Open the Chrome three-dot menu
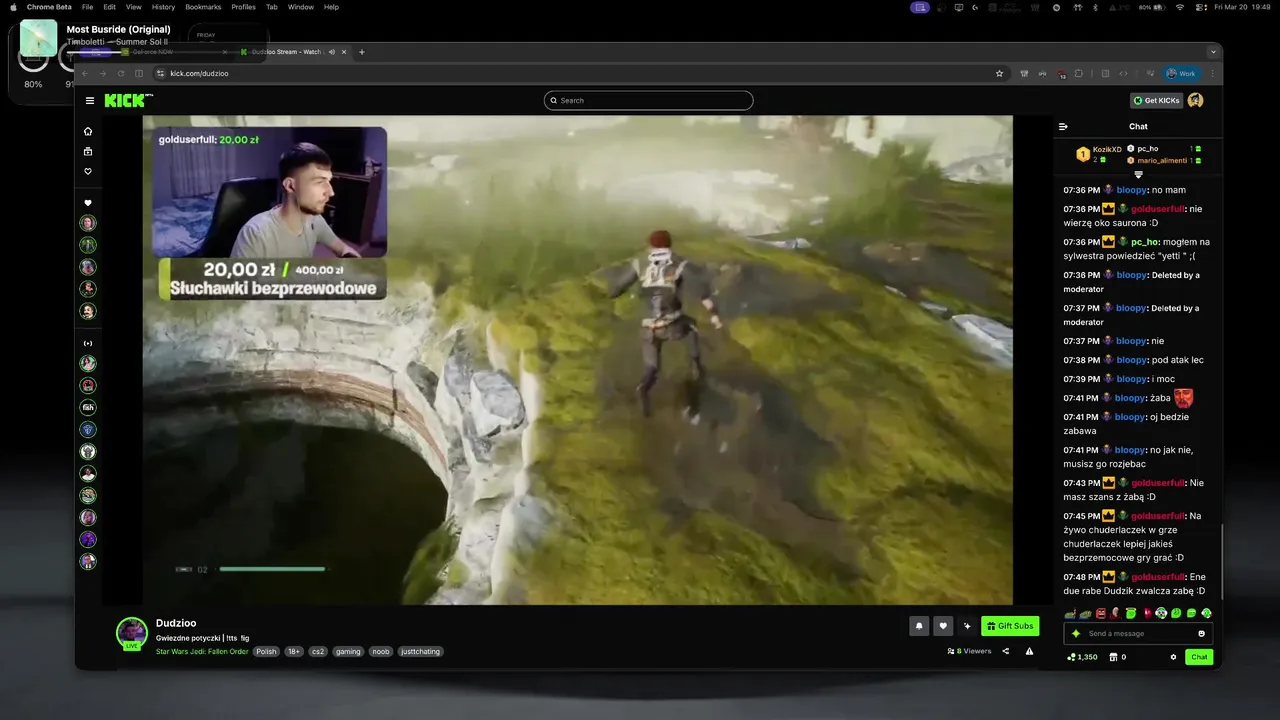 pyautogui.click(x=1212, y=73)
